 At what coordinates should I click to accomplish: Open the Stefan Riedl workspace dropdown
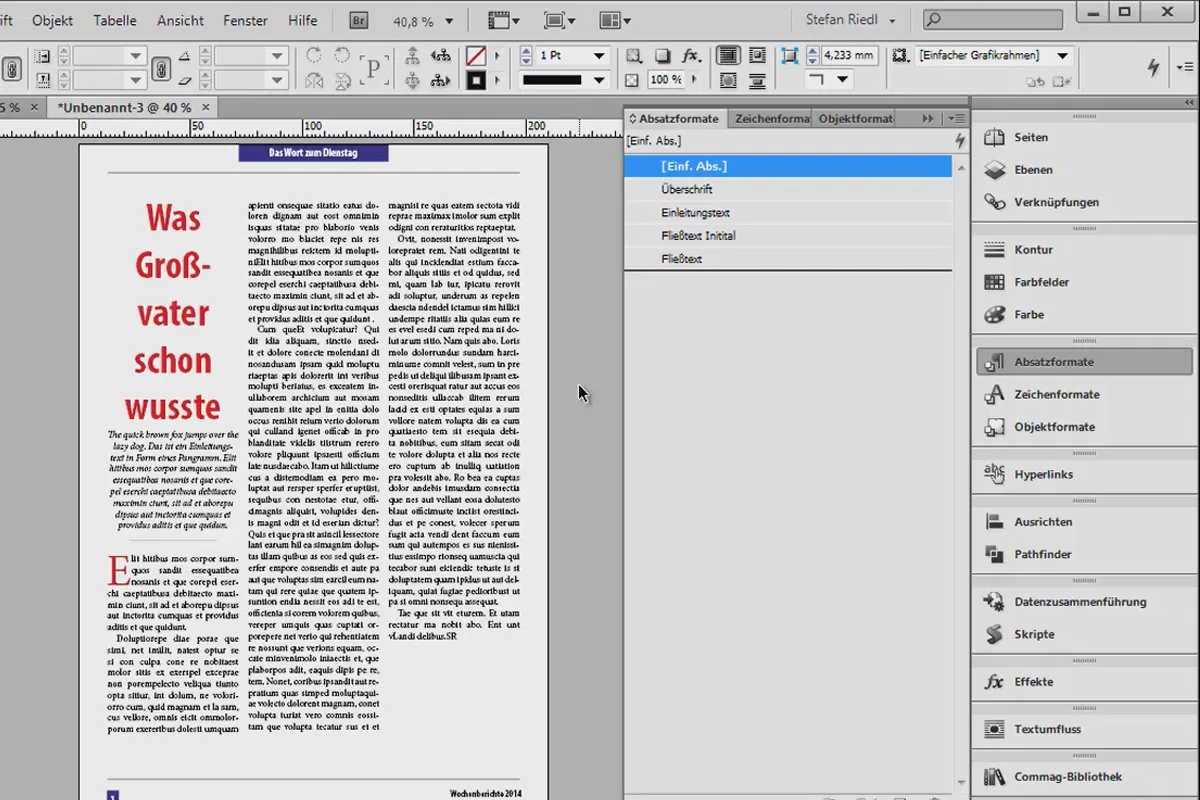(x=852, y=20)
